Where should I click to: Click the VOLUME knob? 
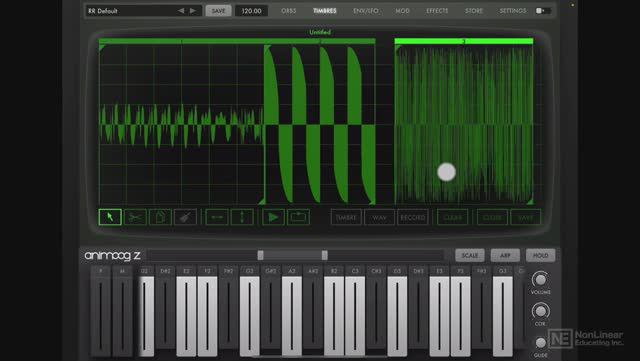tap(540, 279)
